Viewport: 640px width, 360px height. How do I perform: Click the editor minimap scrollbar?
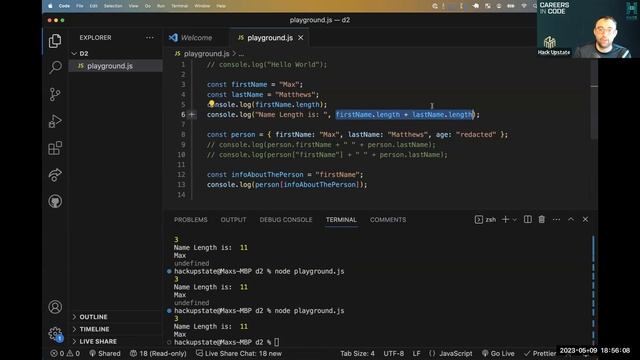(x=594, y=100)
